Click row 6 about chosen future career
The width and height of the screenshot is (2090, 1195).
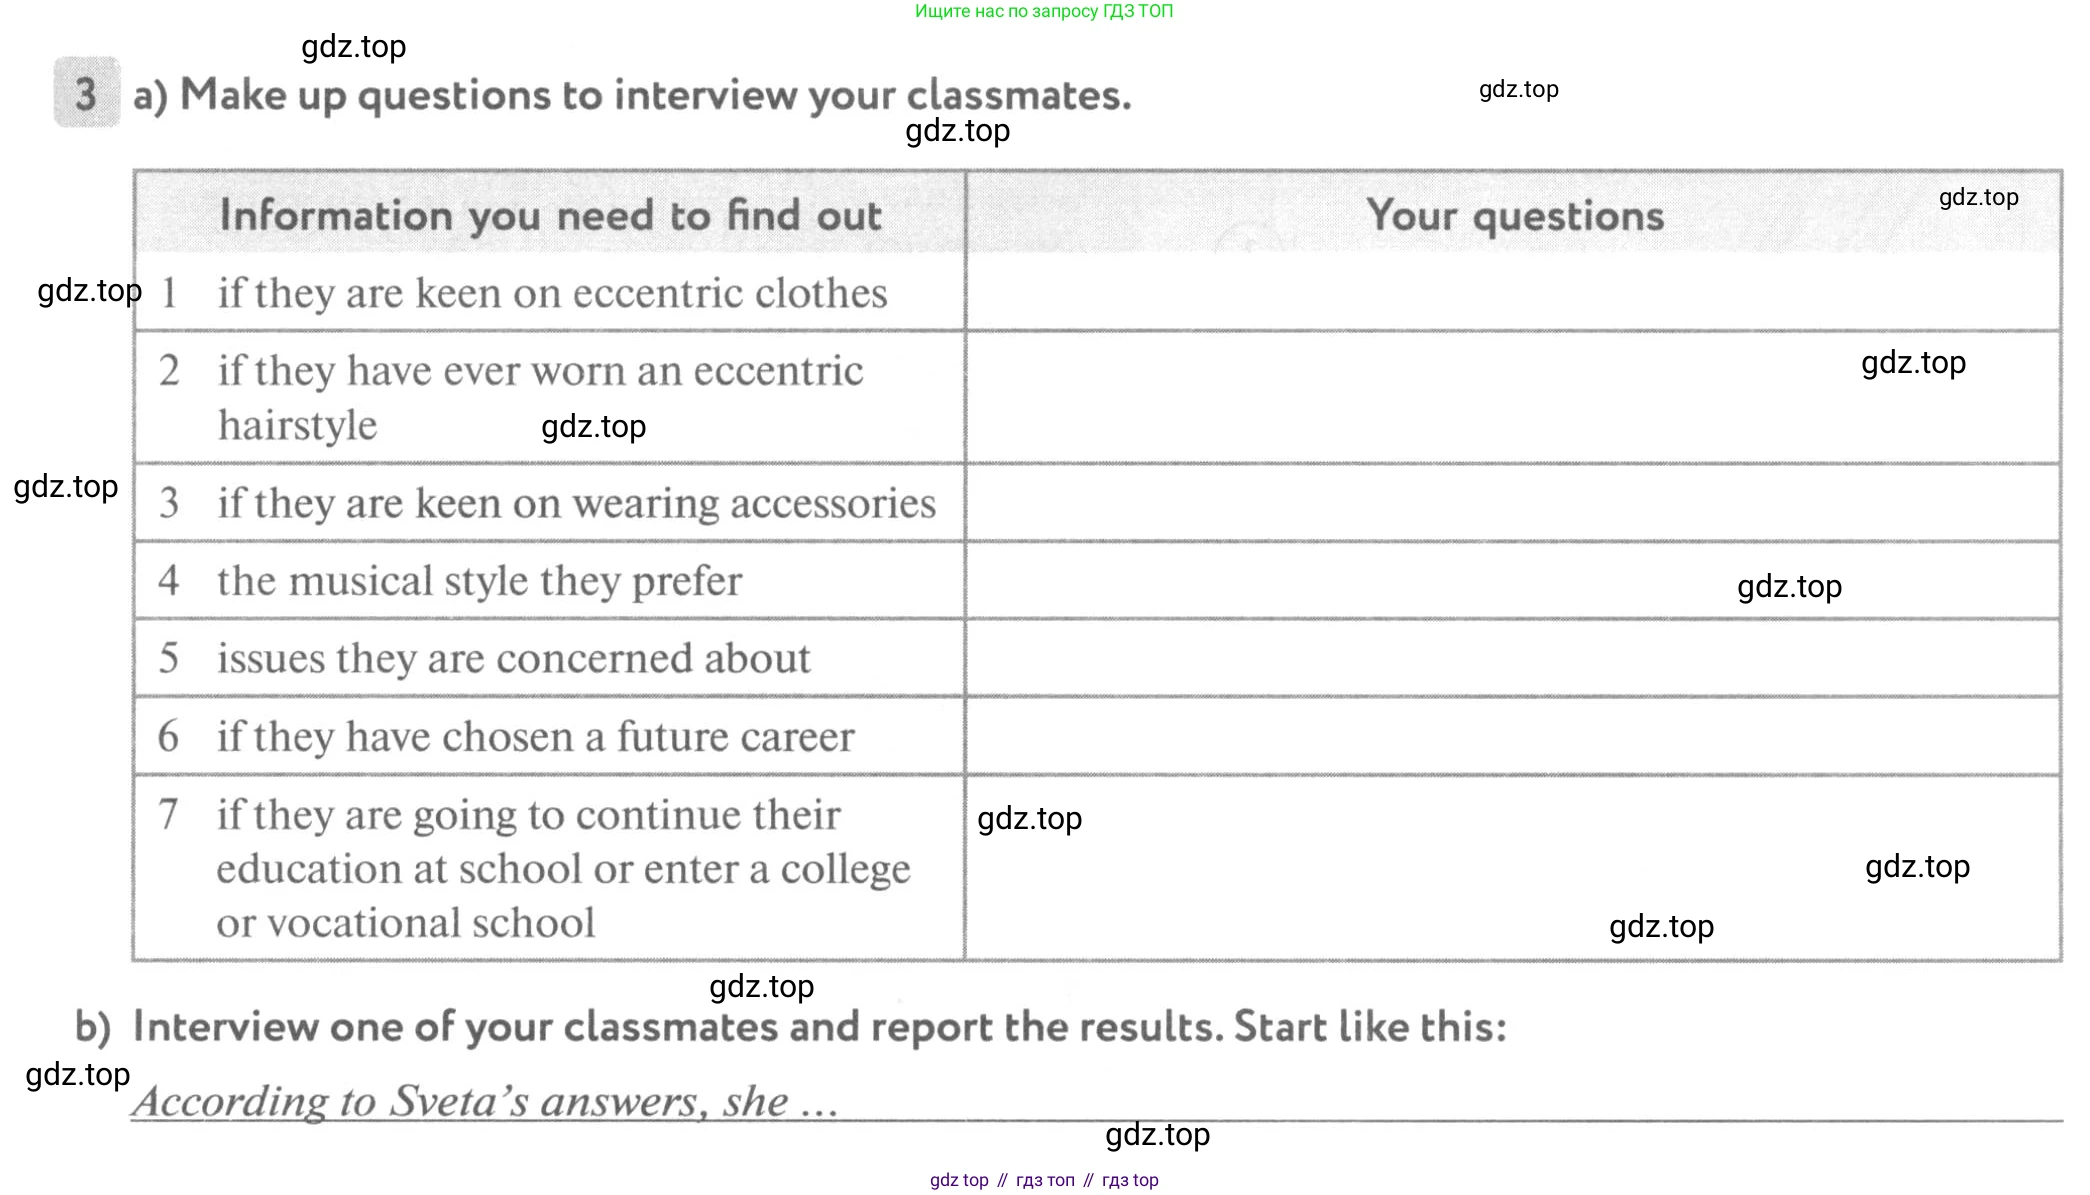[x=550, y=736]
